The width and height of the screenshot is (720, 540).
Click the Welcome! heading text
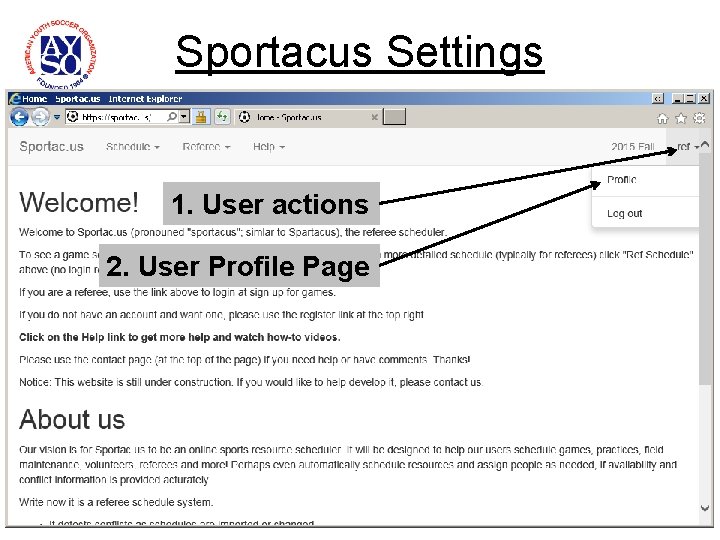coord(79,202)
